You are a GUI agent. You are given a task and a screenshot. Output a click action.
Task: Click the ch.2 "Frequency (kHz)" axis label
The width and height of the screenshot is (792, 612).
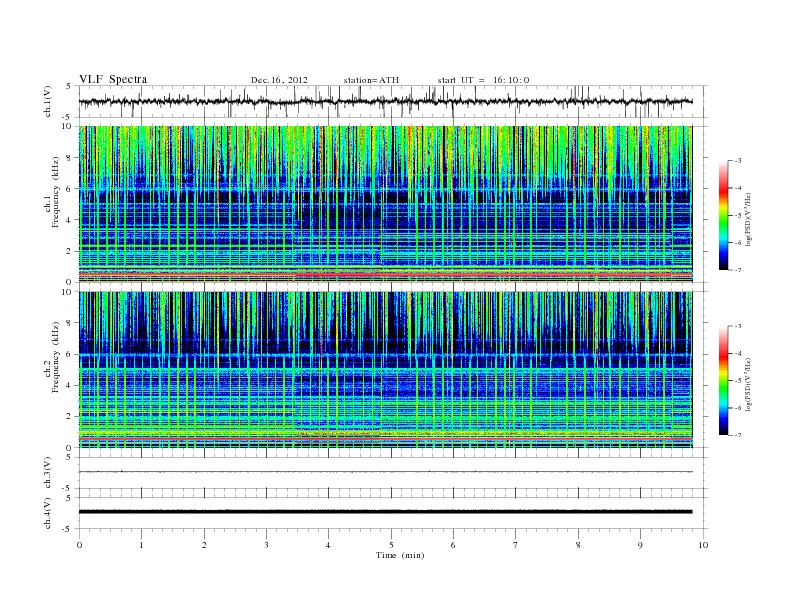(55, 356)
